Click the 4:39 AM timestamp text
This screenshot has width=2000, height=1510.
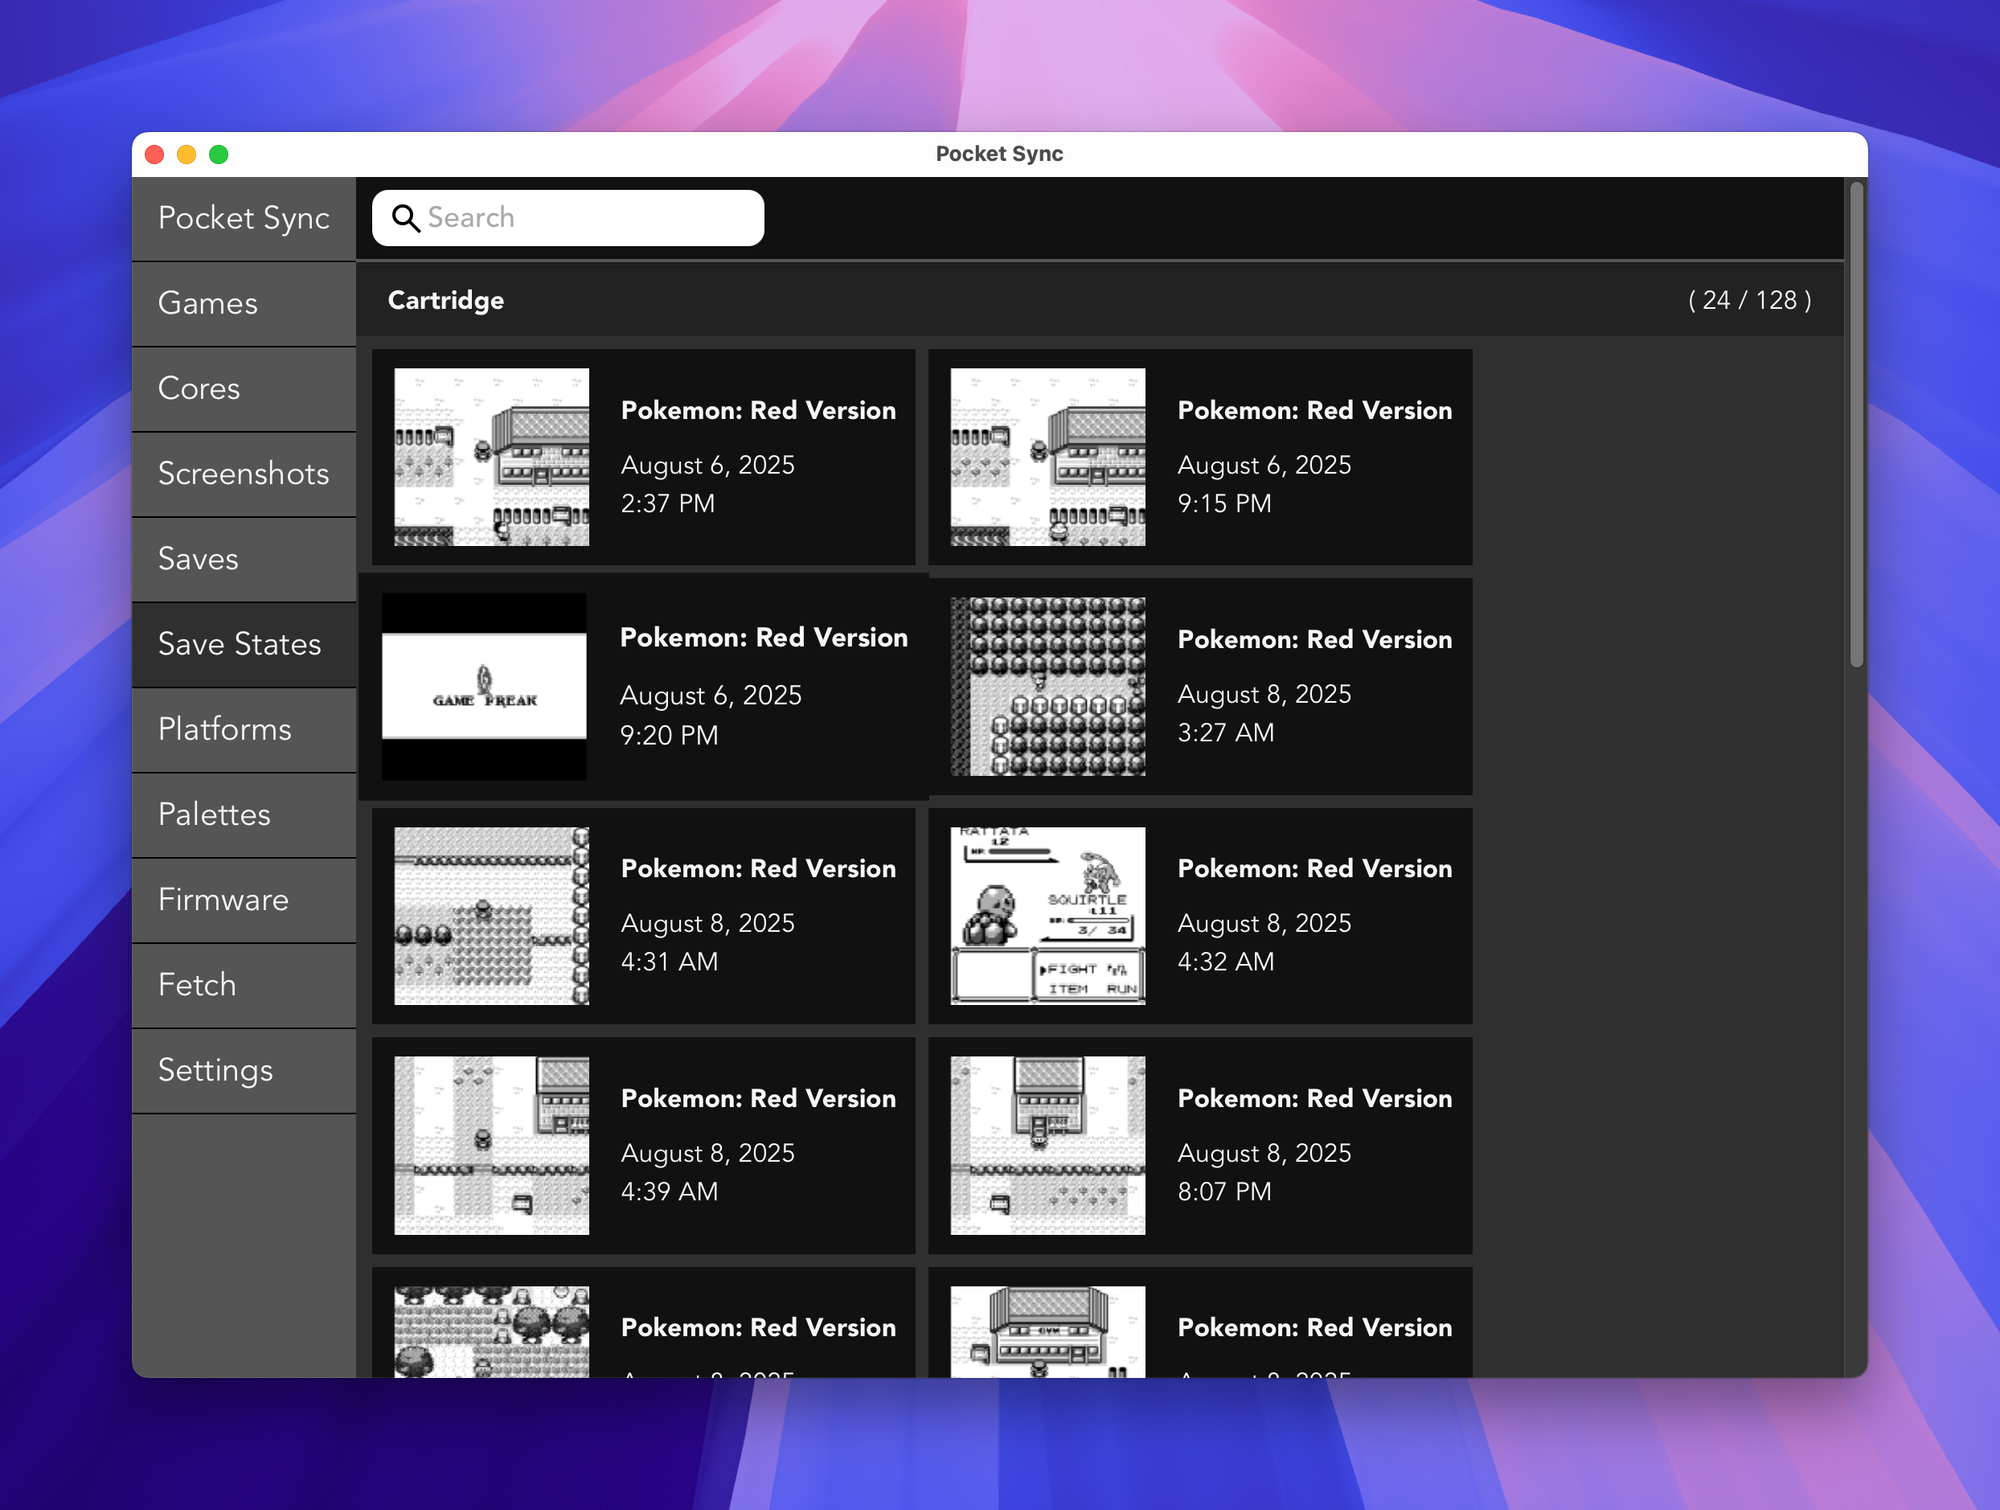[x=669, y=1191]
